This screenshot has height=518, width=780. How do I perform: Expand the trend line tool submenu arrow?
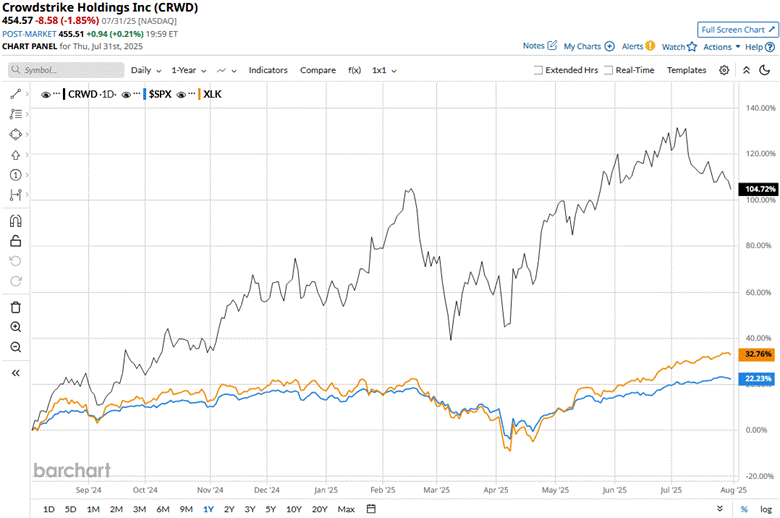point(27,94)
